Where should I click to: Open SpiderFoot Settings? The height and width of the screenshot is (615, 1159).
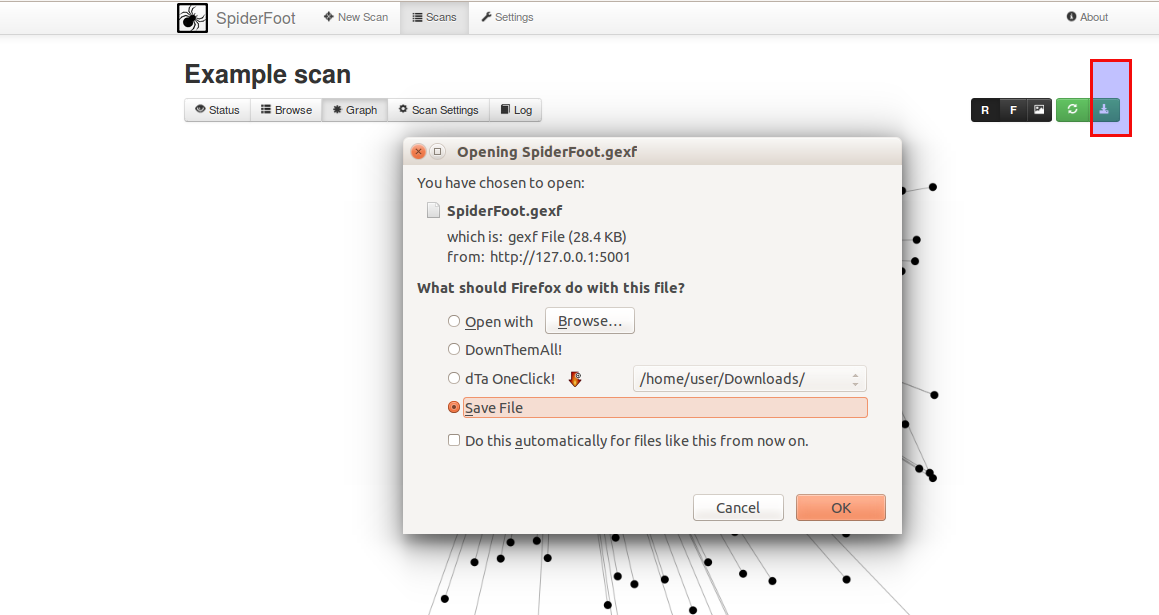[507, 17]
